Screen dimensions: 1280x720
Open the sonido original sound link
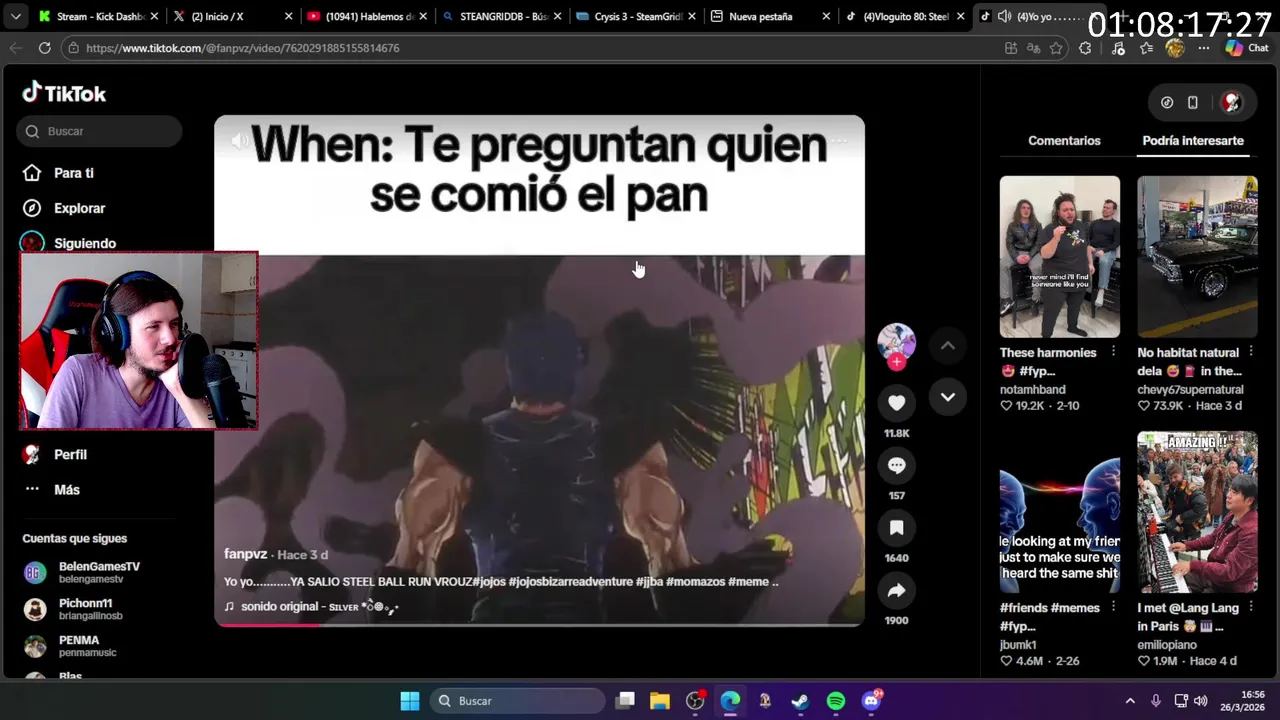pos(311,606)
